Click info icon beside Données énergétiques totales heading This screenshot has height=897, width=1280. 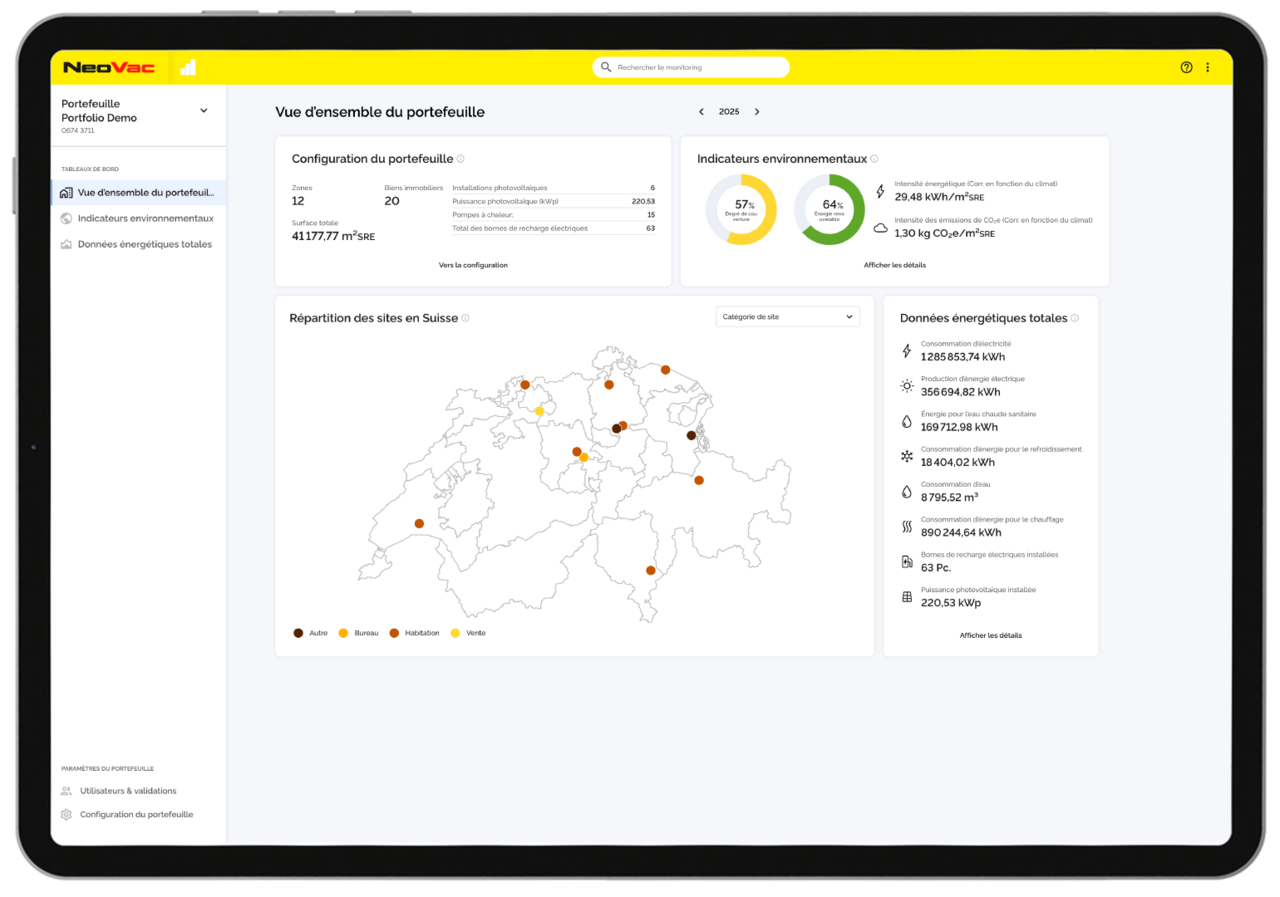point(1075,318)
